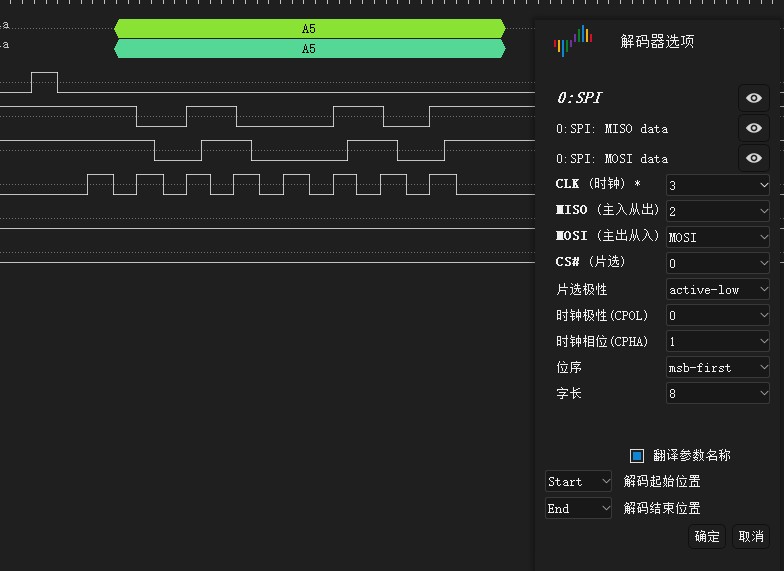Change 位序 msb-first dropdown
Screen dimensions: 784x571
(x=718, y=367)
